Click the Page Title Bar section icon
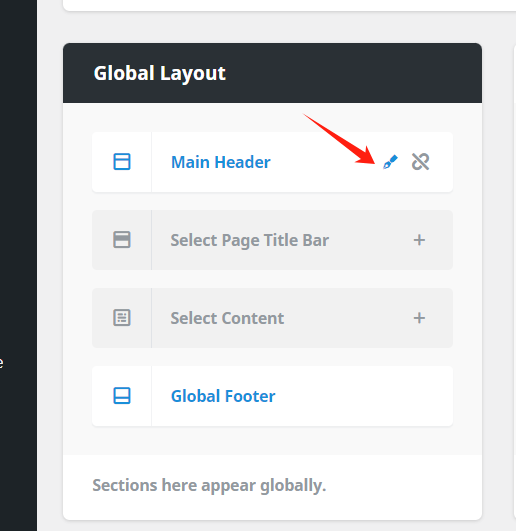This screenshot has width=516, height=531. (x=122, y=240)
